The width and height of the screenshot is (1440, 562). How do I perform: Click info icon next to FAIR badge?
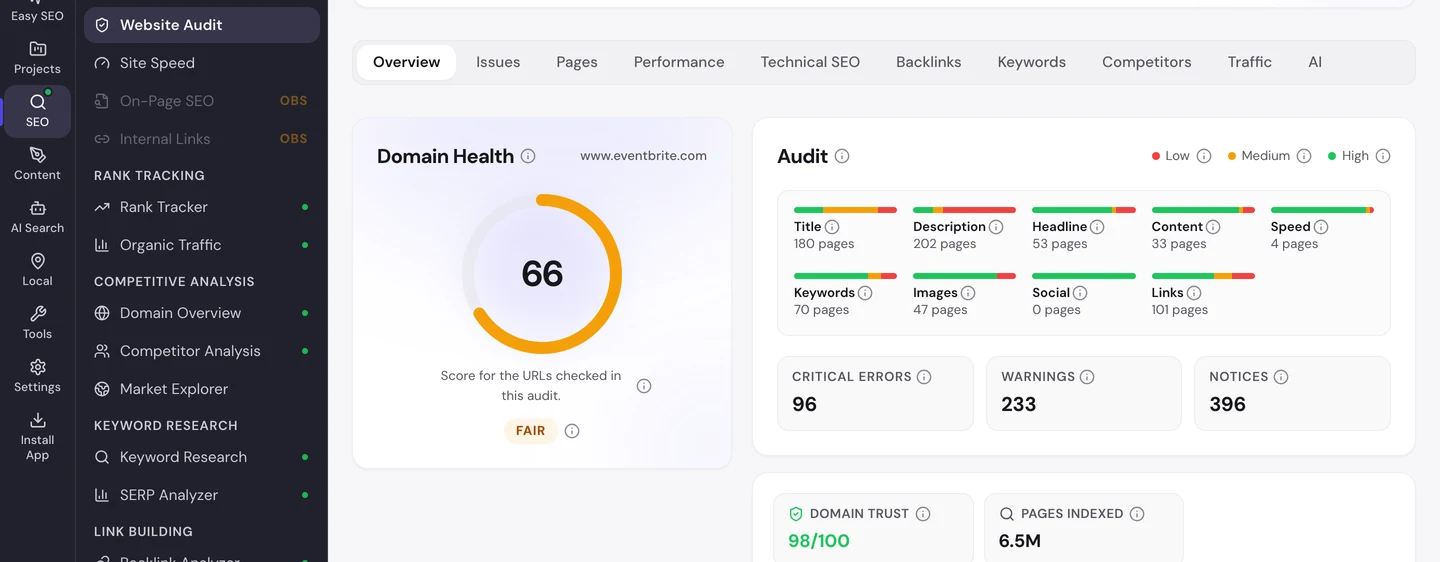(572, 431)
